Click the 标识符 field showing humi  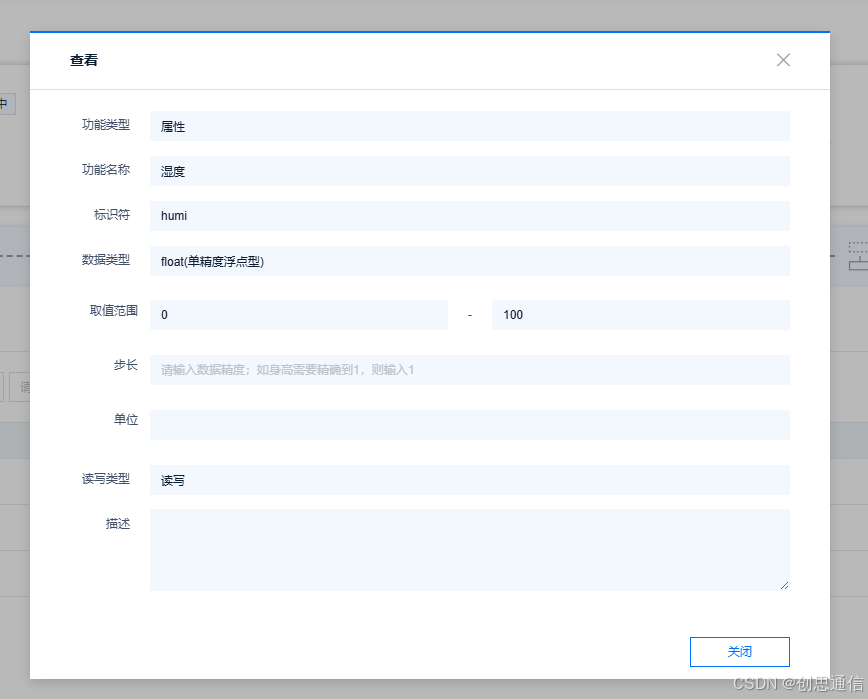click(469, 216)
